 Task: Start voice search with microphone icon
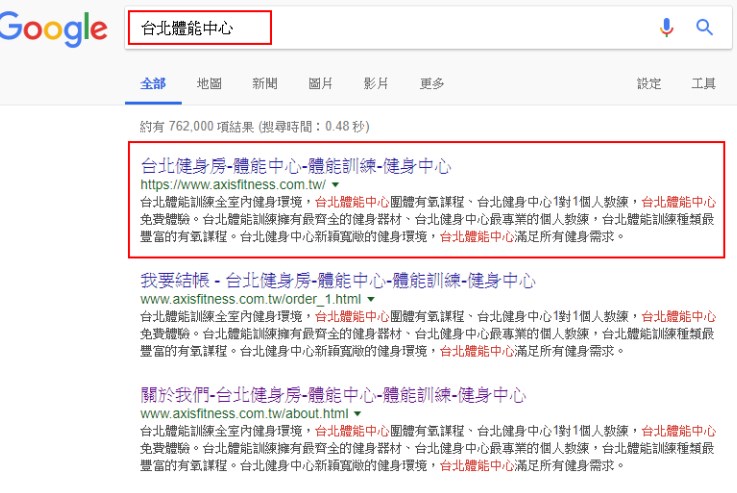click(666, 27)
